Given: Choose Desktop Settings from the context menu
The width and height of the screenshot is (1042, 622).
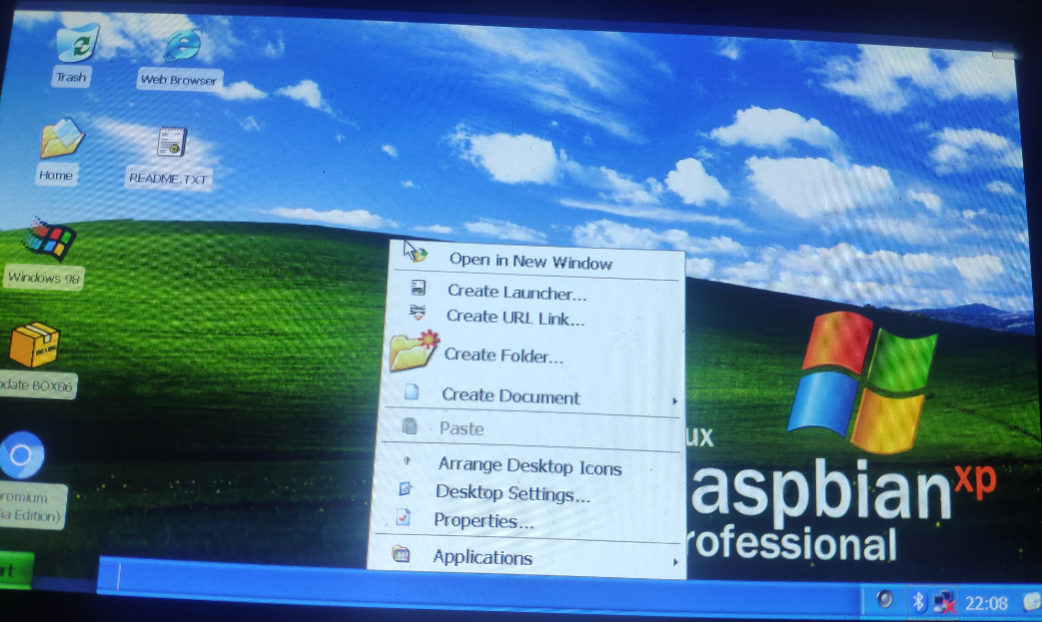Looking at the screenshot, I should tap(511, 492).
